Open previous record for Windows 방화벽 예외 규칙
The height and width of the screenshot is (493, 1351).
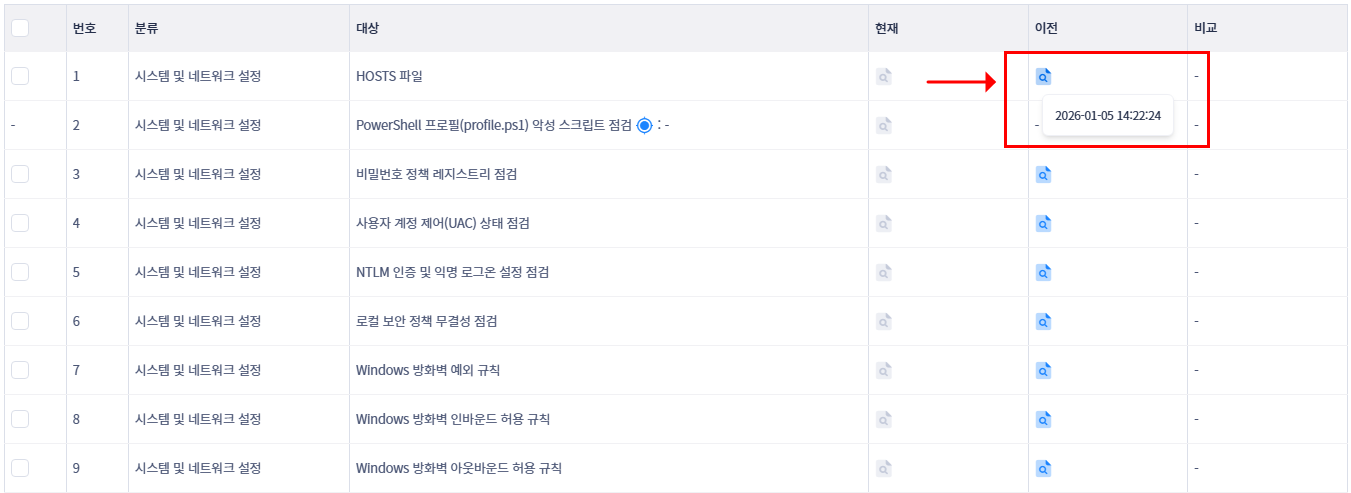tap(1043, 370)
